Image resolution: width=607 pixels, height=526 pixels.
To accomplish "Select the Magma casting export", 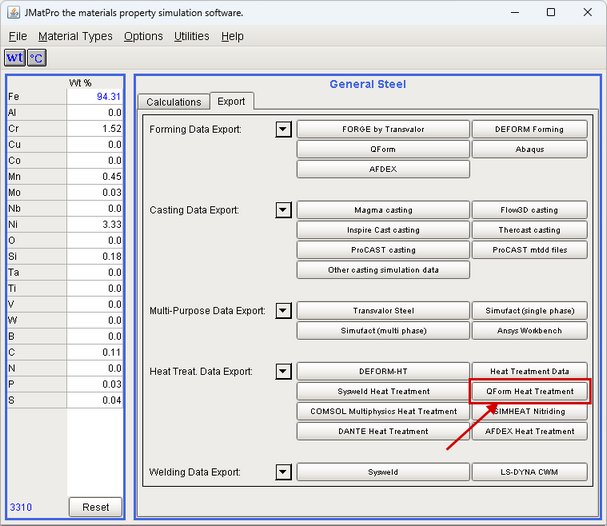I will click(x=383, y=210).
